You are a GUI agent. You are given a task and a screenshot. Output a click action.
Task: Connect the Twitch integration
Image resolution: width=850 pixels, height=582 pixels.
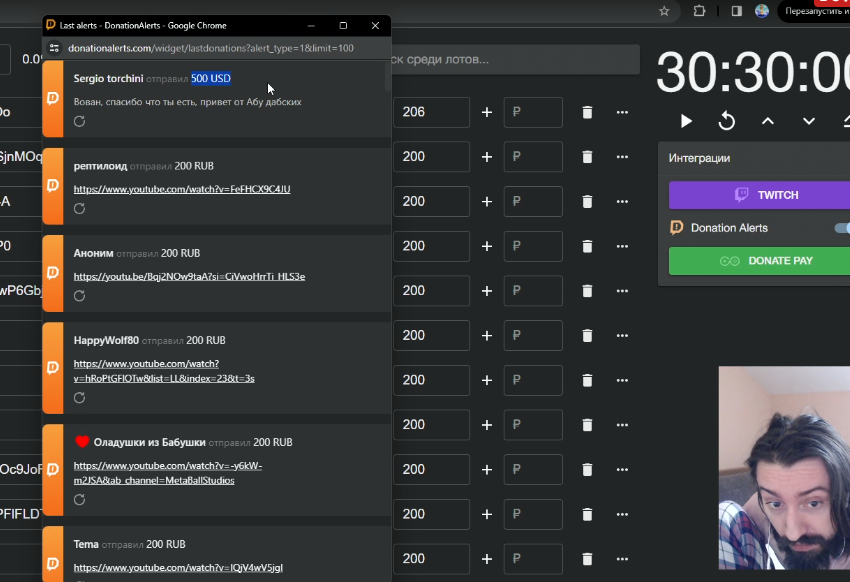(758, 195)
